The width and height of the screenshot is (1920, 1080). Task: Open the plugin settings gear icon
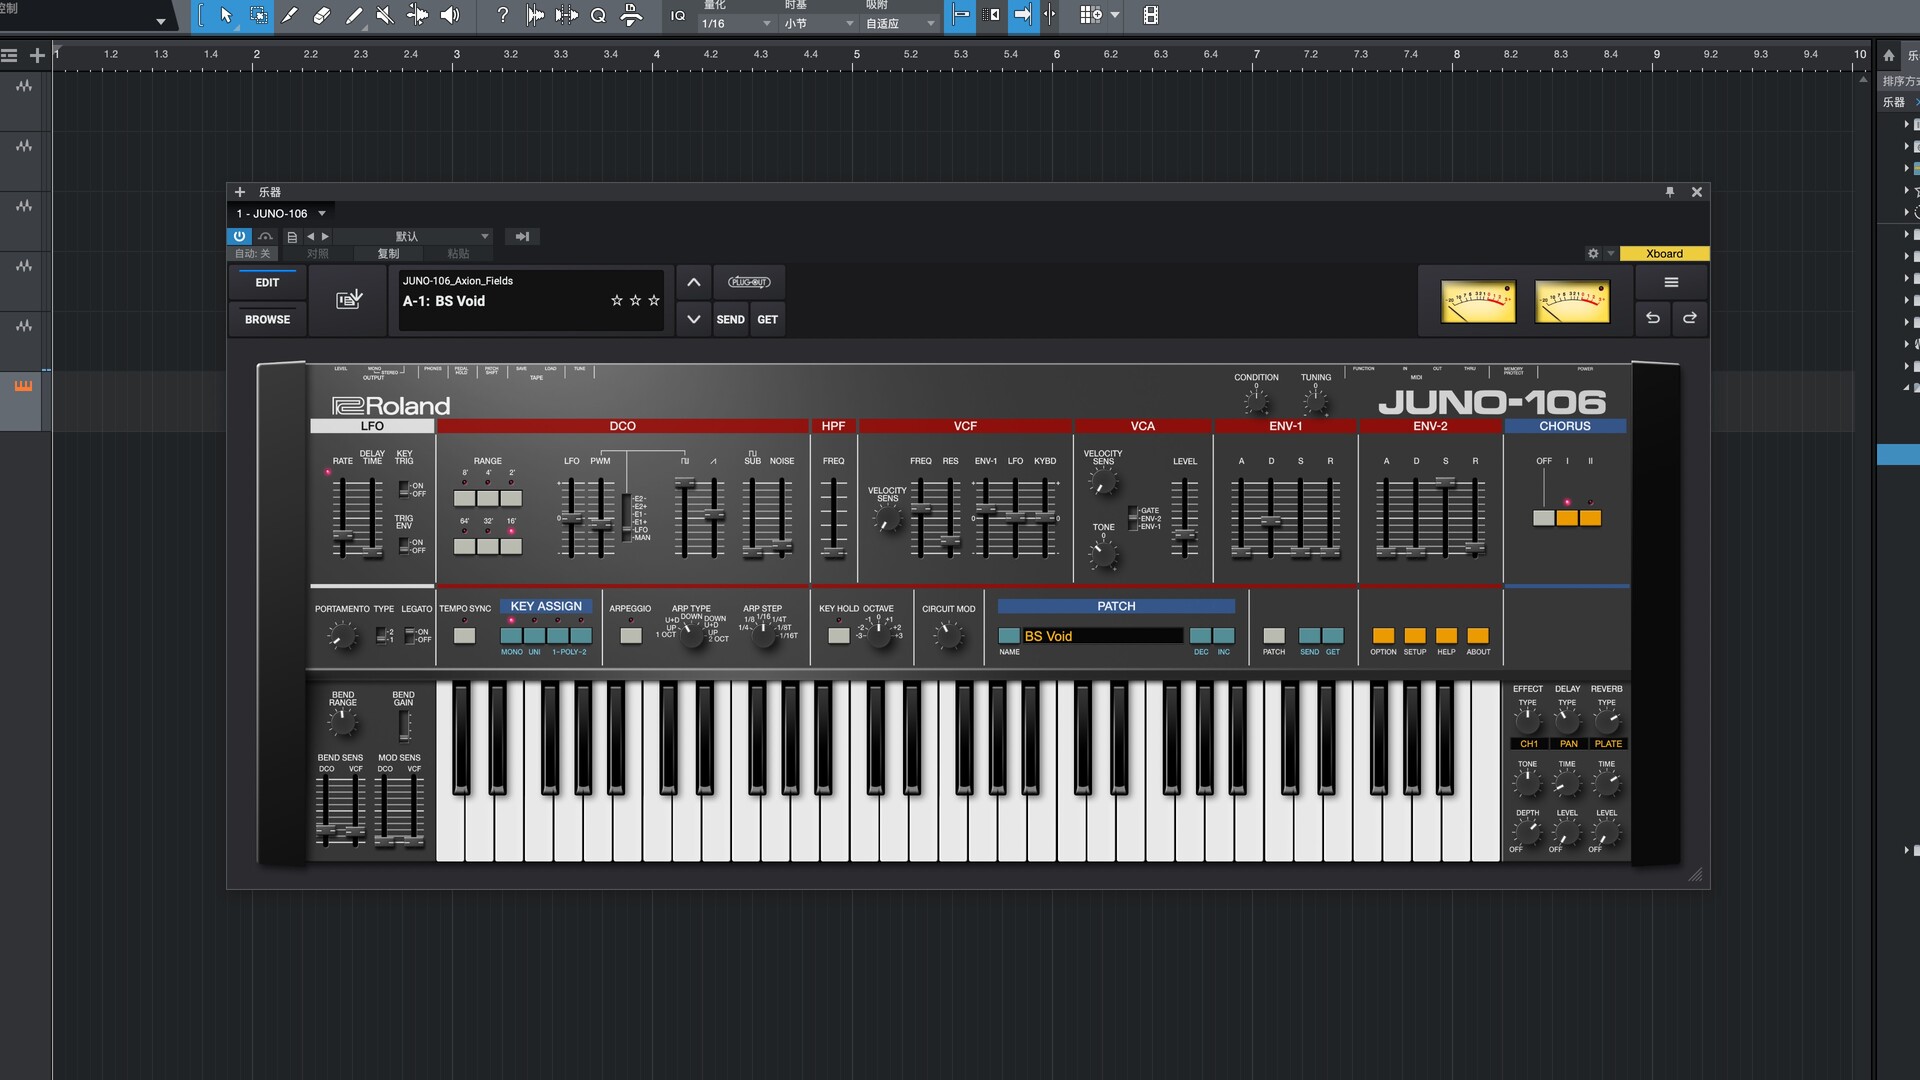coord(1593,254)
